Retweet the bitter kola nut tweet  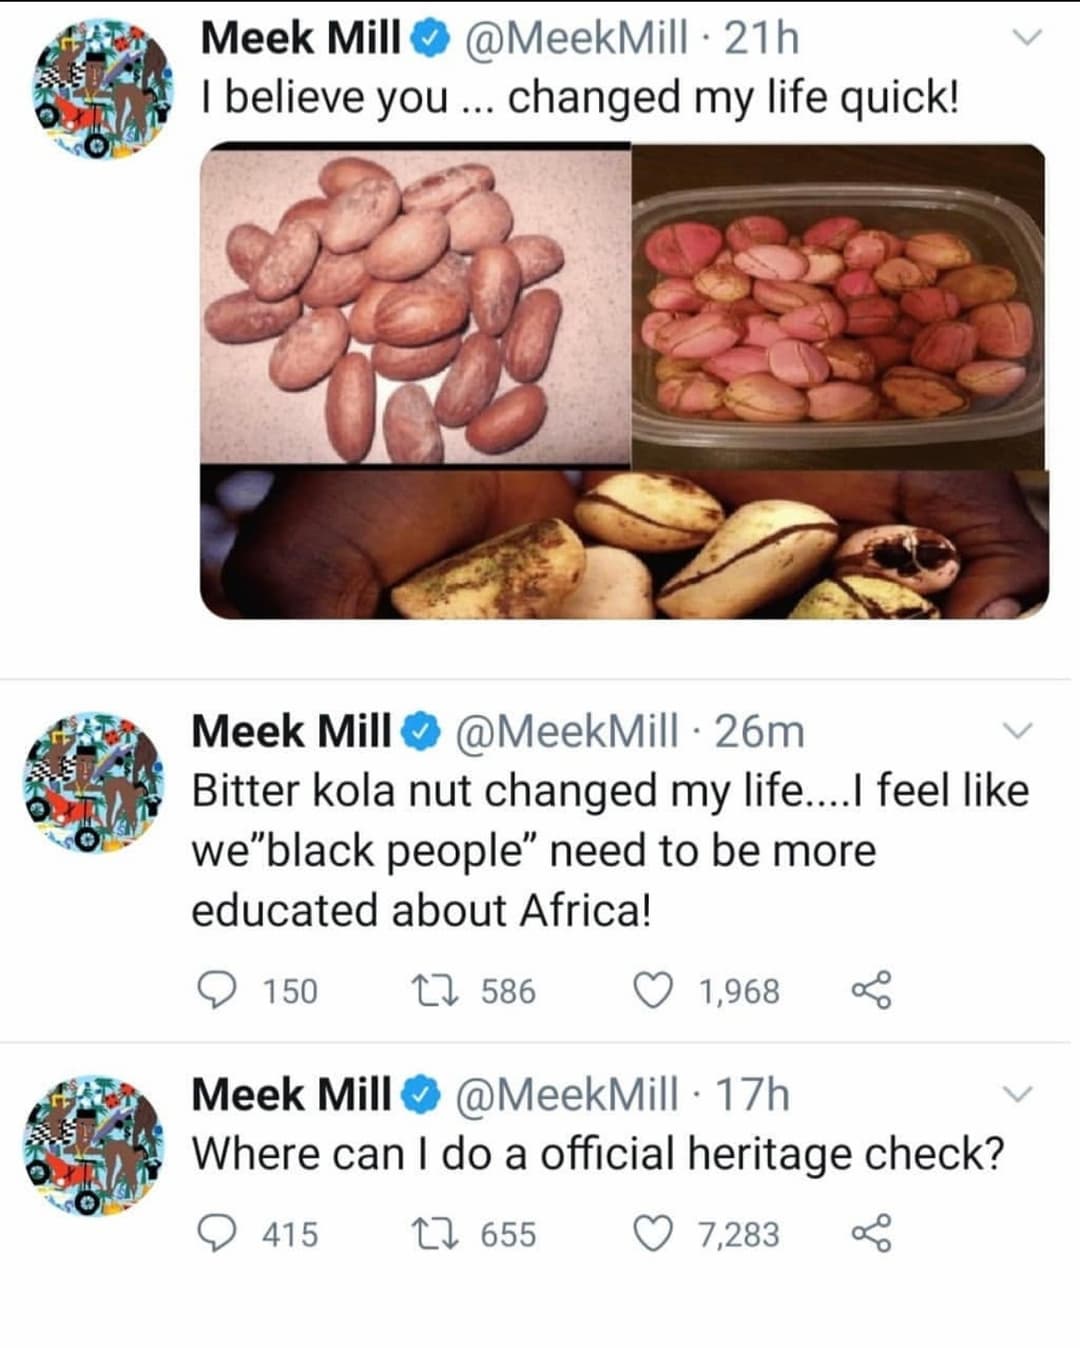click(435, 990)
